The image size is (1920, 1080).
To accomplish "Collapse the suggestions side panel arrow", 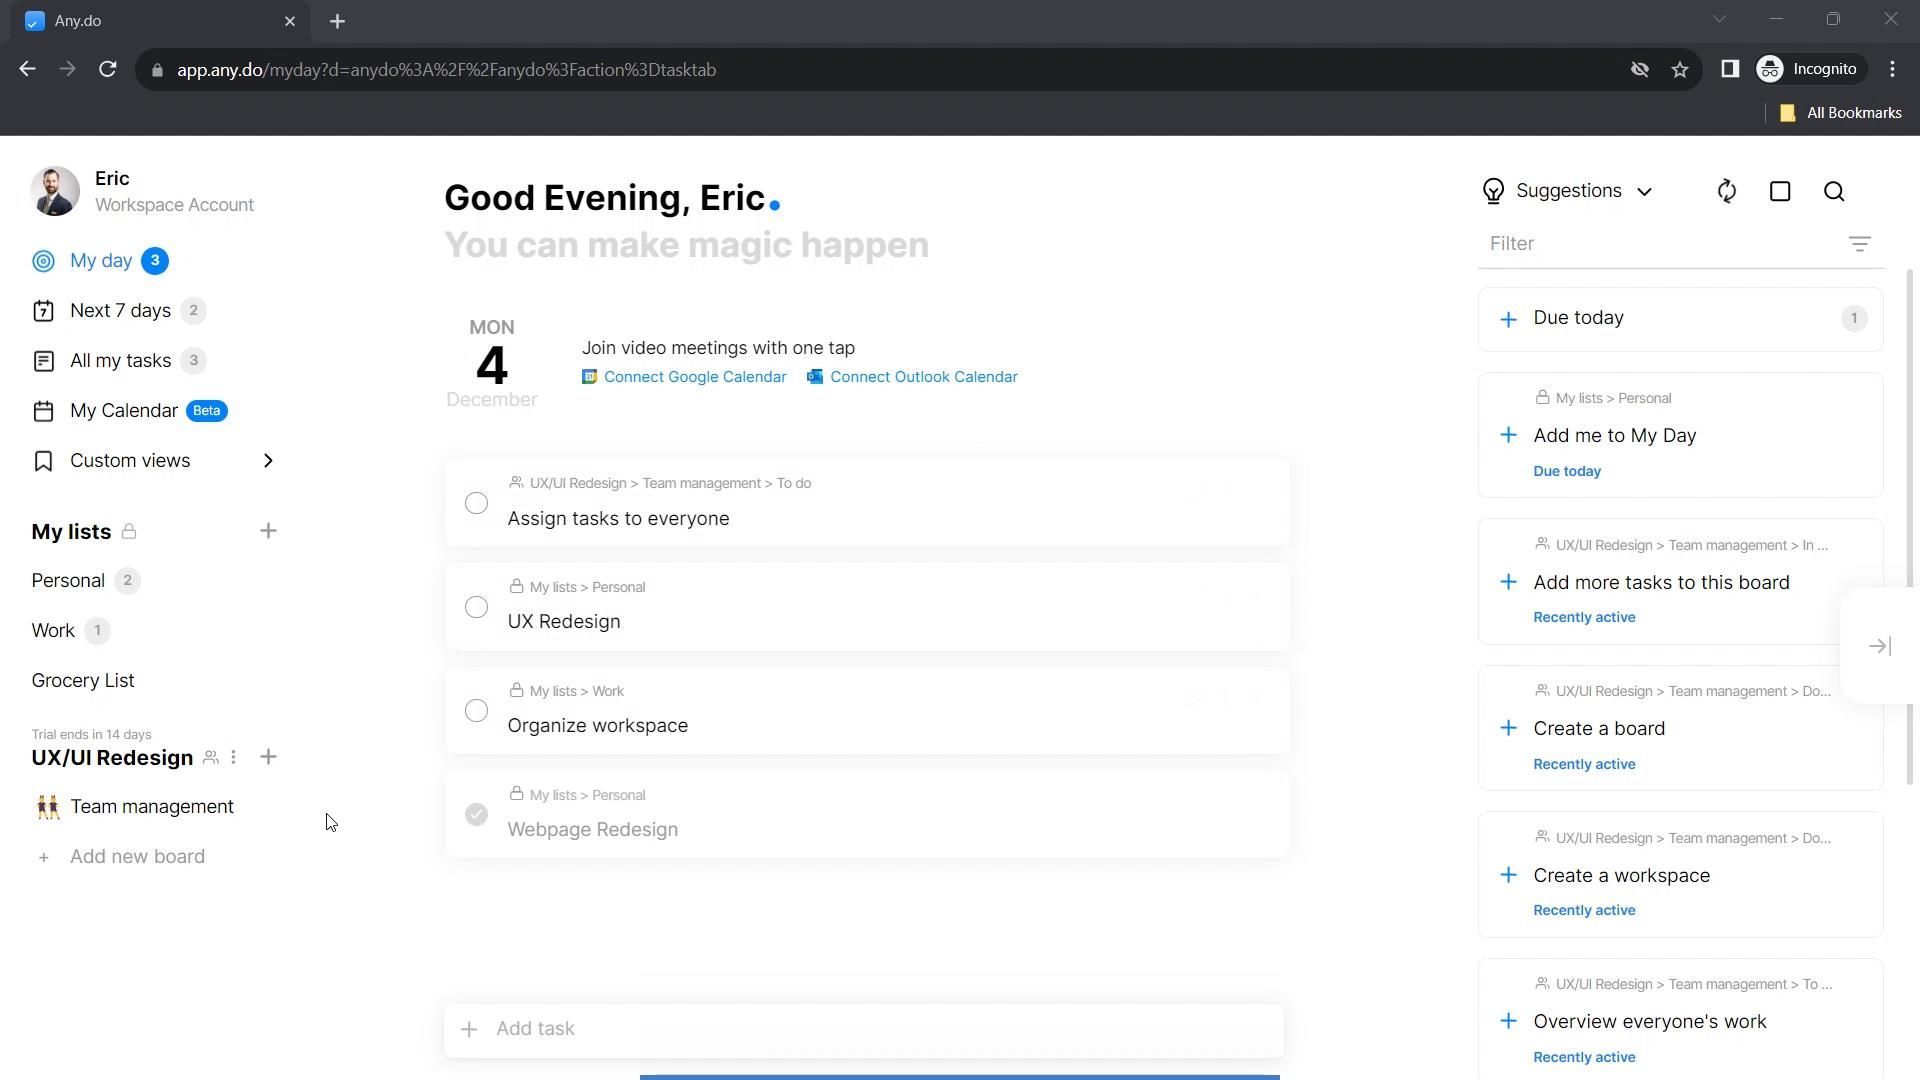I will 1880,646.
